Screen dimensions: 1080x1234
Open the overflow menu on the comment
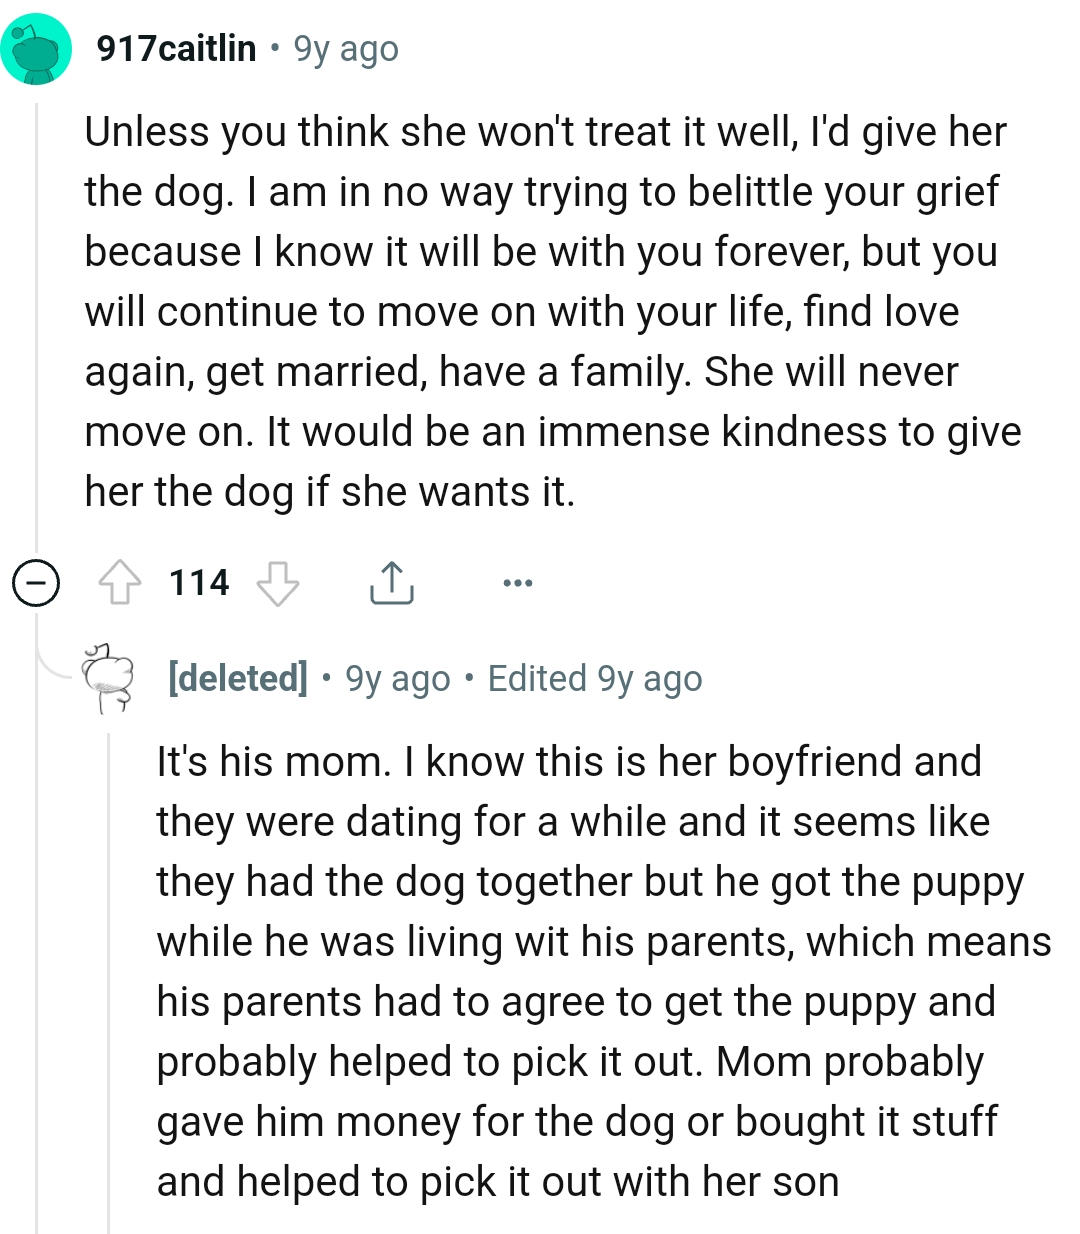[516, 582]
